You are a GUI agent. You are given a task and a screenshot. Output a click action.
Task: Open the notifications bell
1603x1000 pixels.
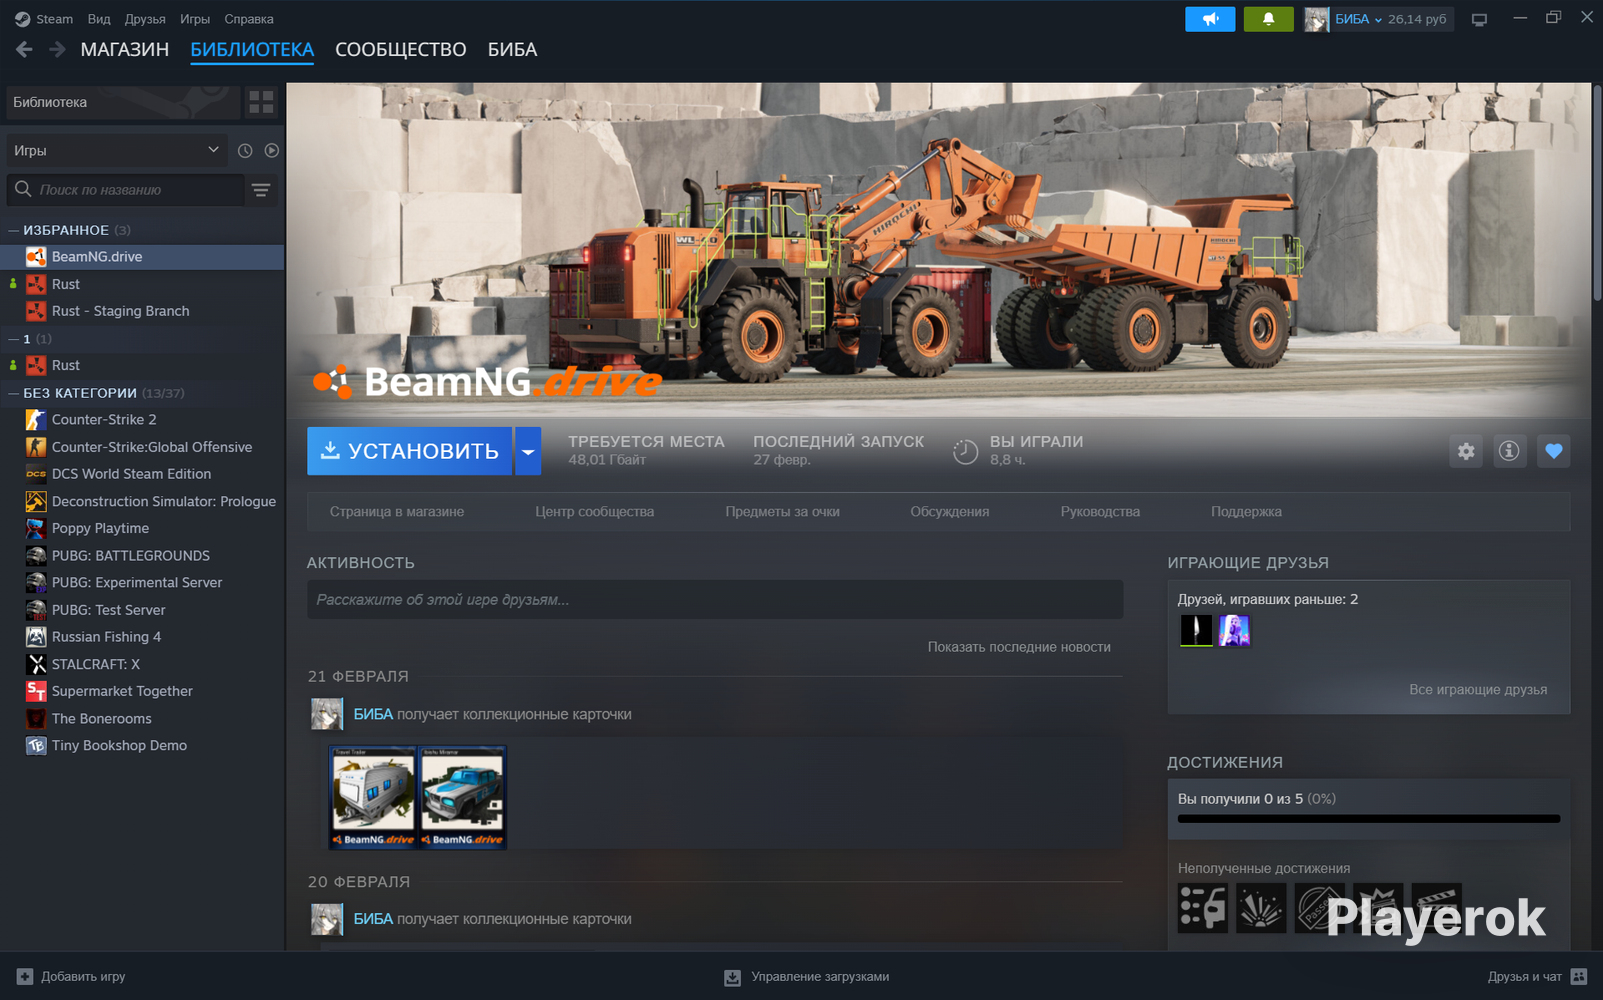[1268, 19]
